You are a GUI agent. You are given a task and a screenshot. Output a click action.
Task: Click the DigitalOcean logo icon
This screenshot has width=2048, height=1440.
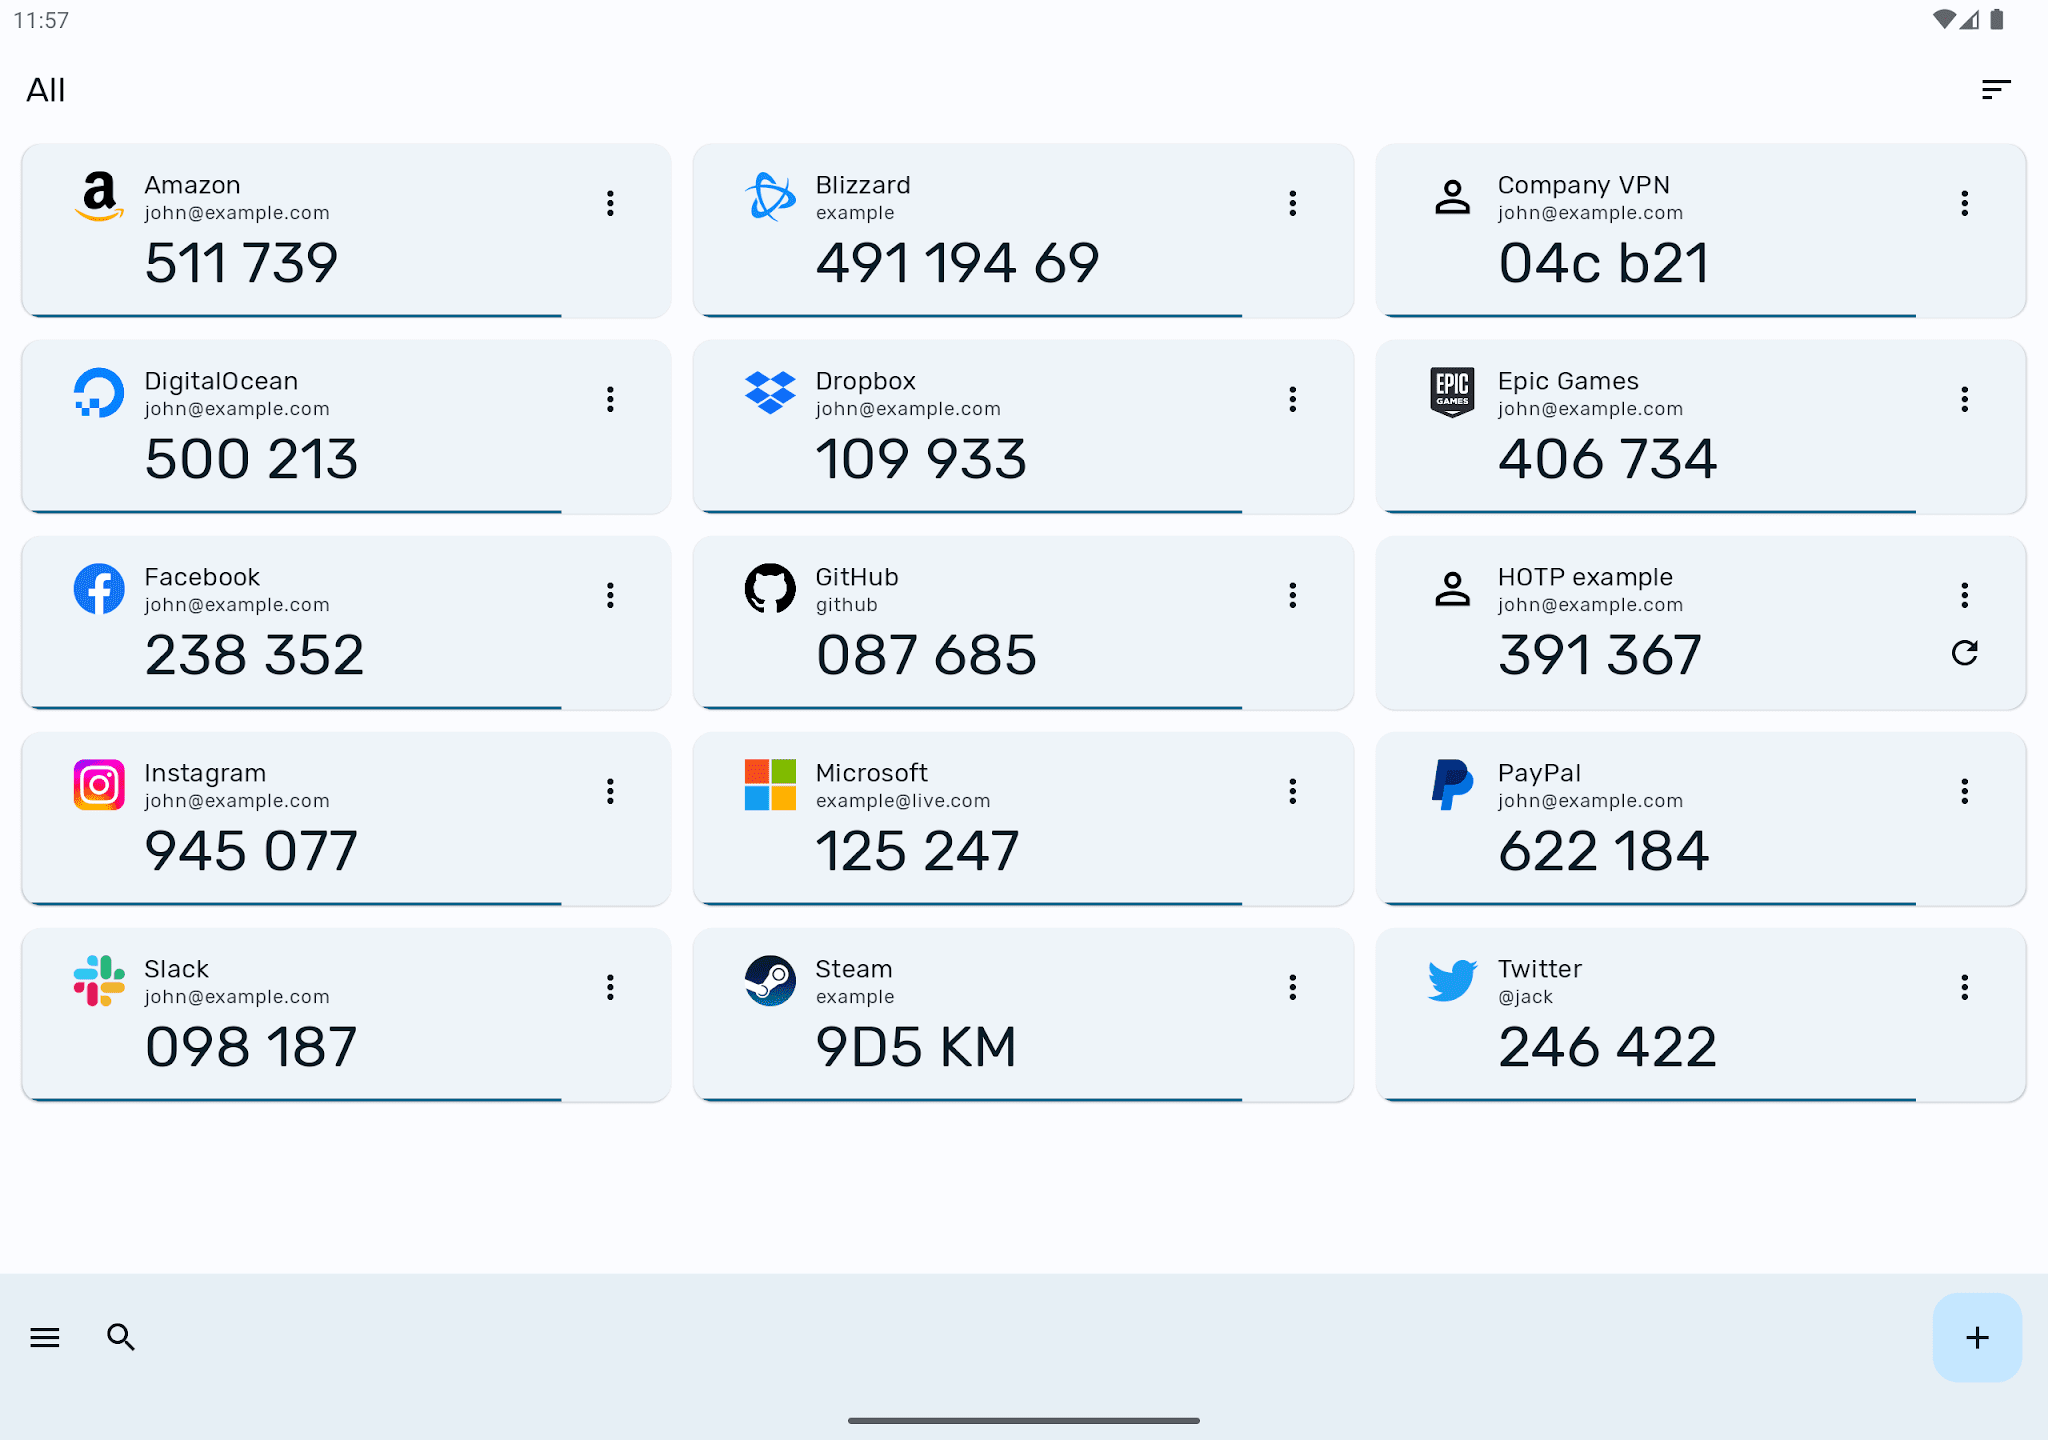[x=99, y=392]
